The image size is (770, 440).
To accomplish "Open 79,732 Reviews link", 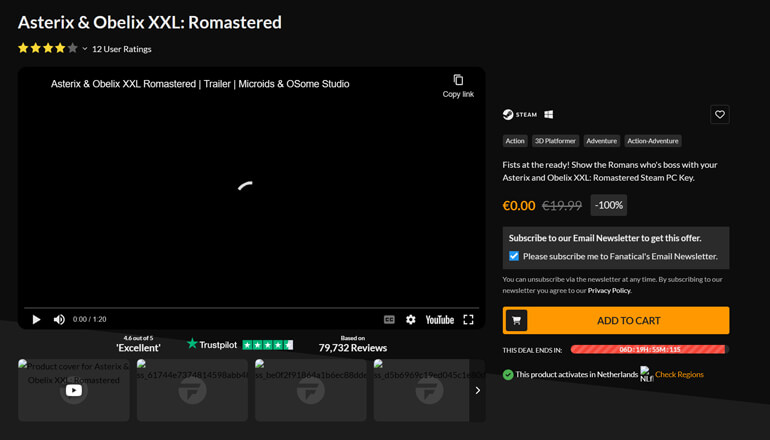I will [x=353, y=348].
